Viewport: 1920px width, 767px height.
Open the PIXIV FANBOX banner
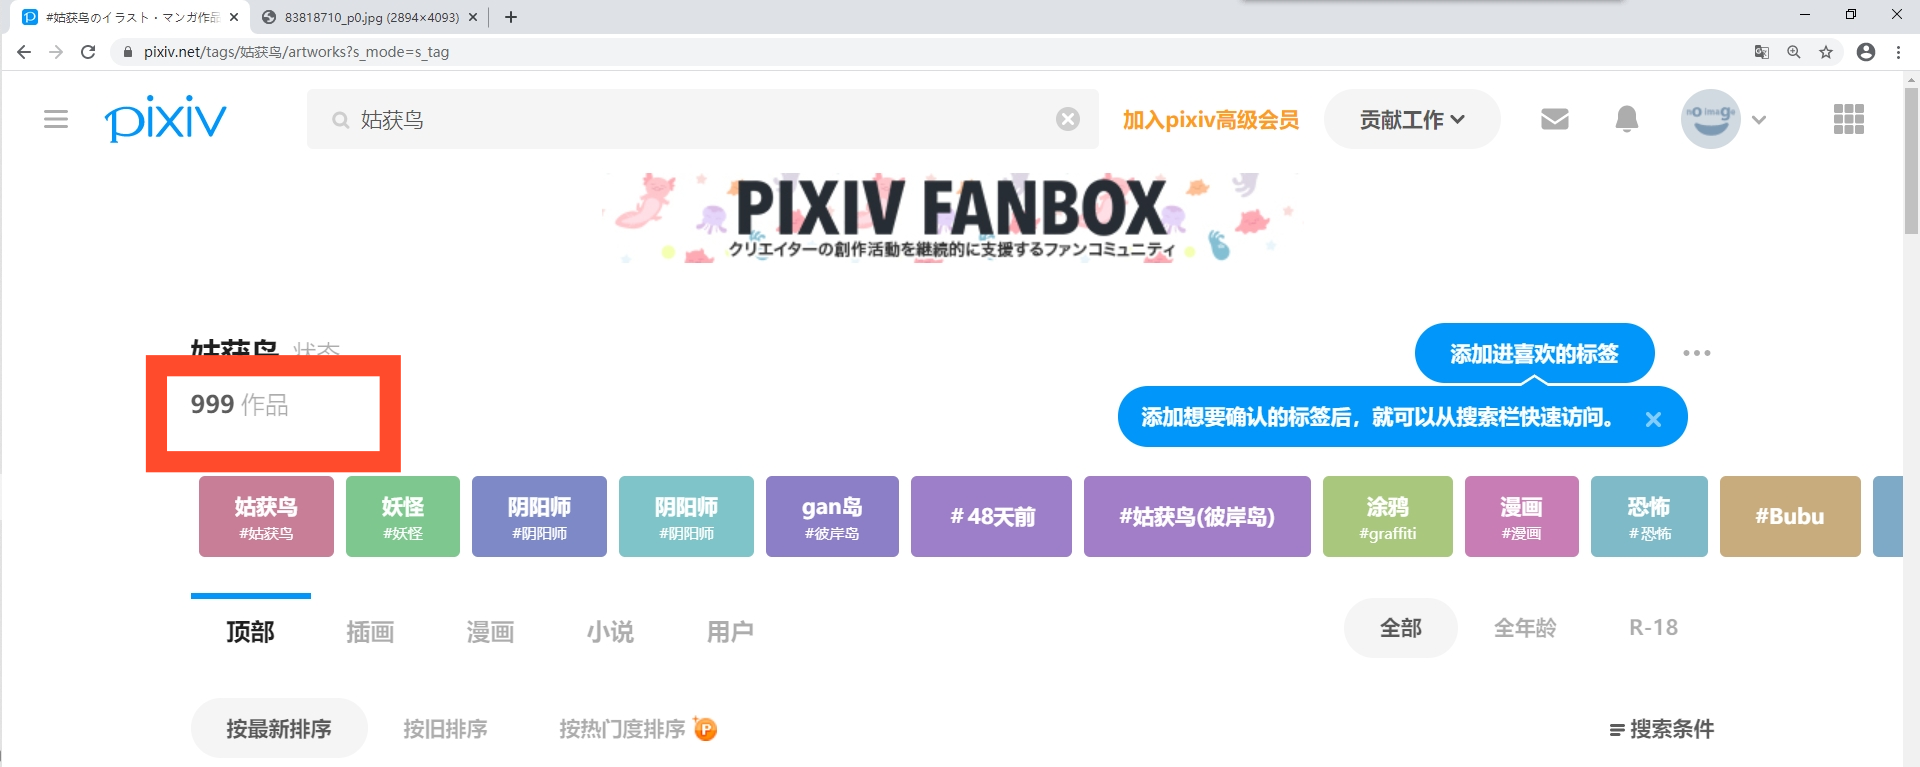[x=950, y=218]
